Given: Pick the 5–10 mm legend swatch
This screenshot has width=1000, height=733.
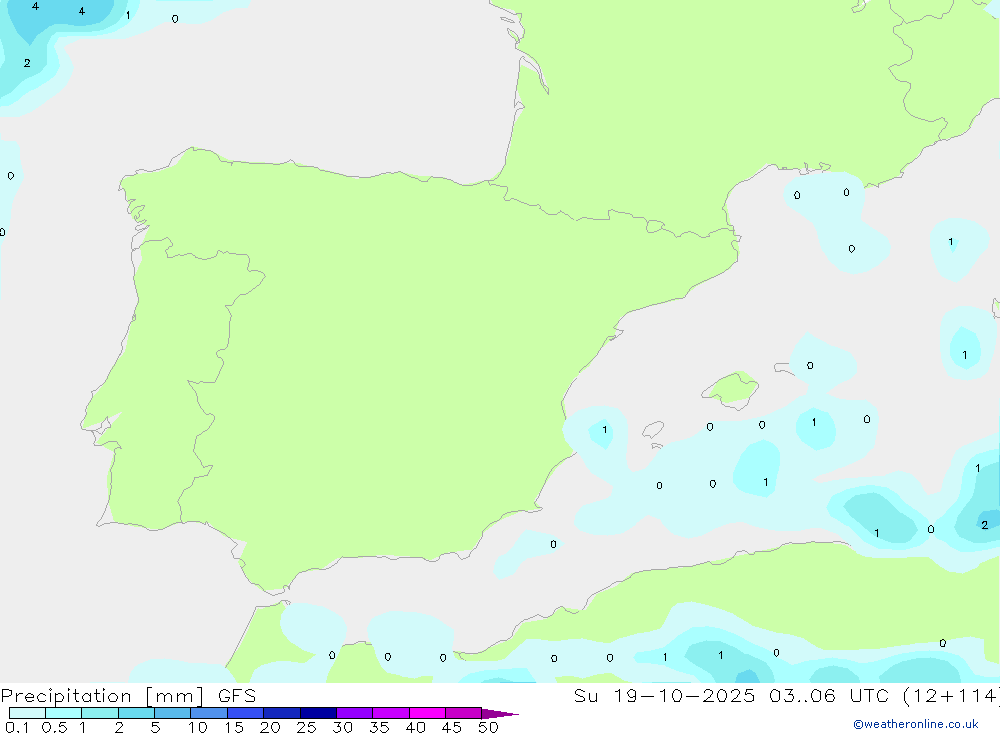Looking at the screenshot, I should 172,713.
